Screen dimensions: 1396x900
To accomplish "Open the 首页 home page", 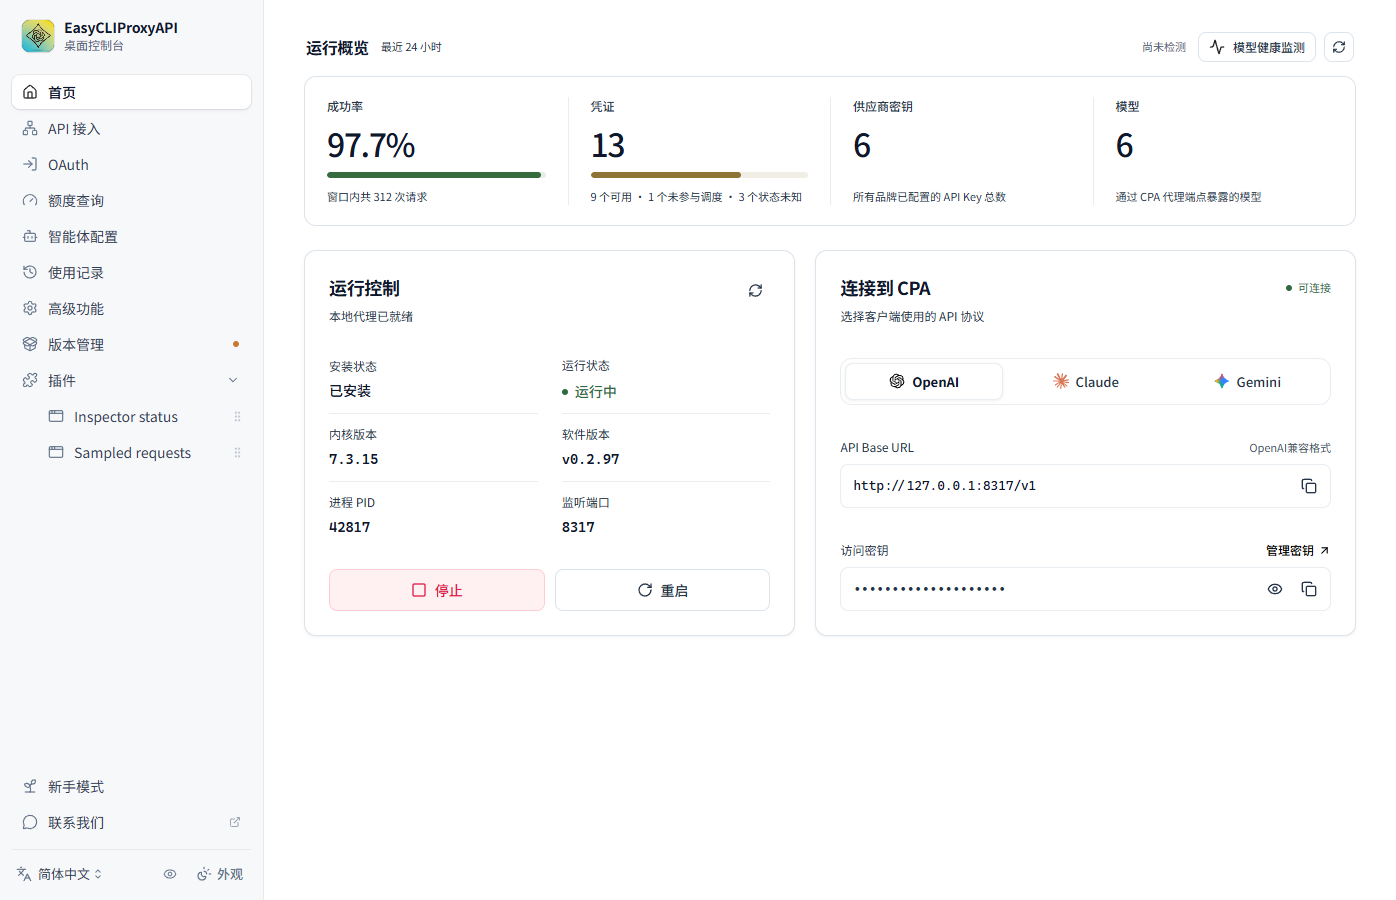I will 131,92.
